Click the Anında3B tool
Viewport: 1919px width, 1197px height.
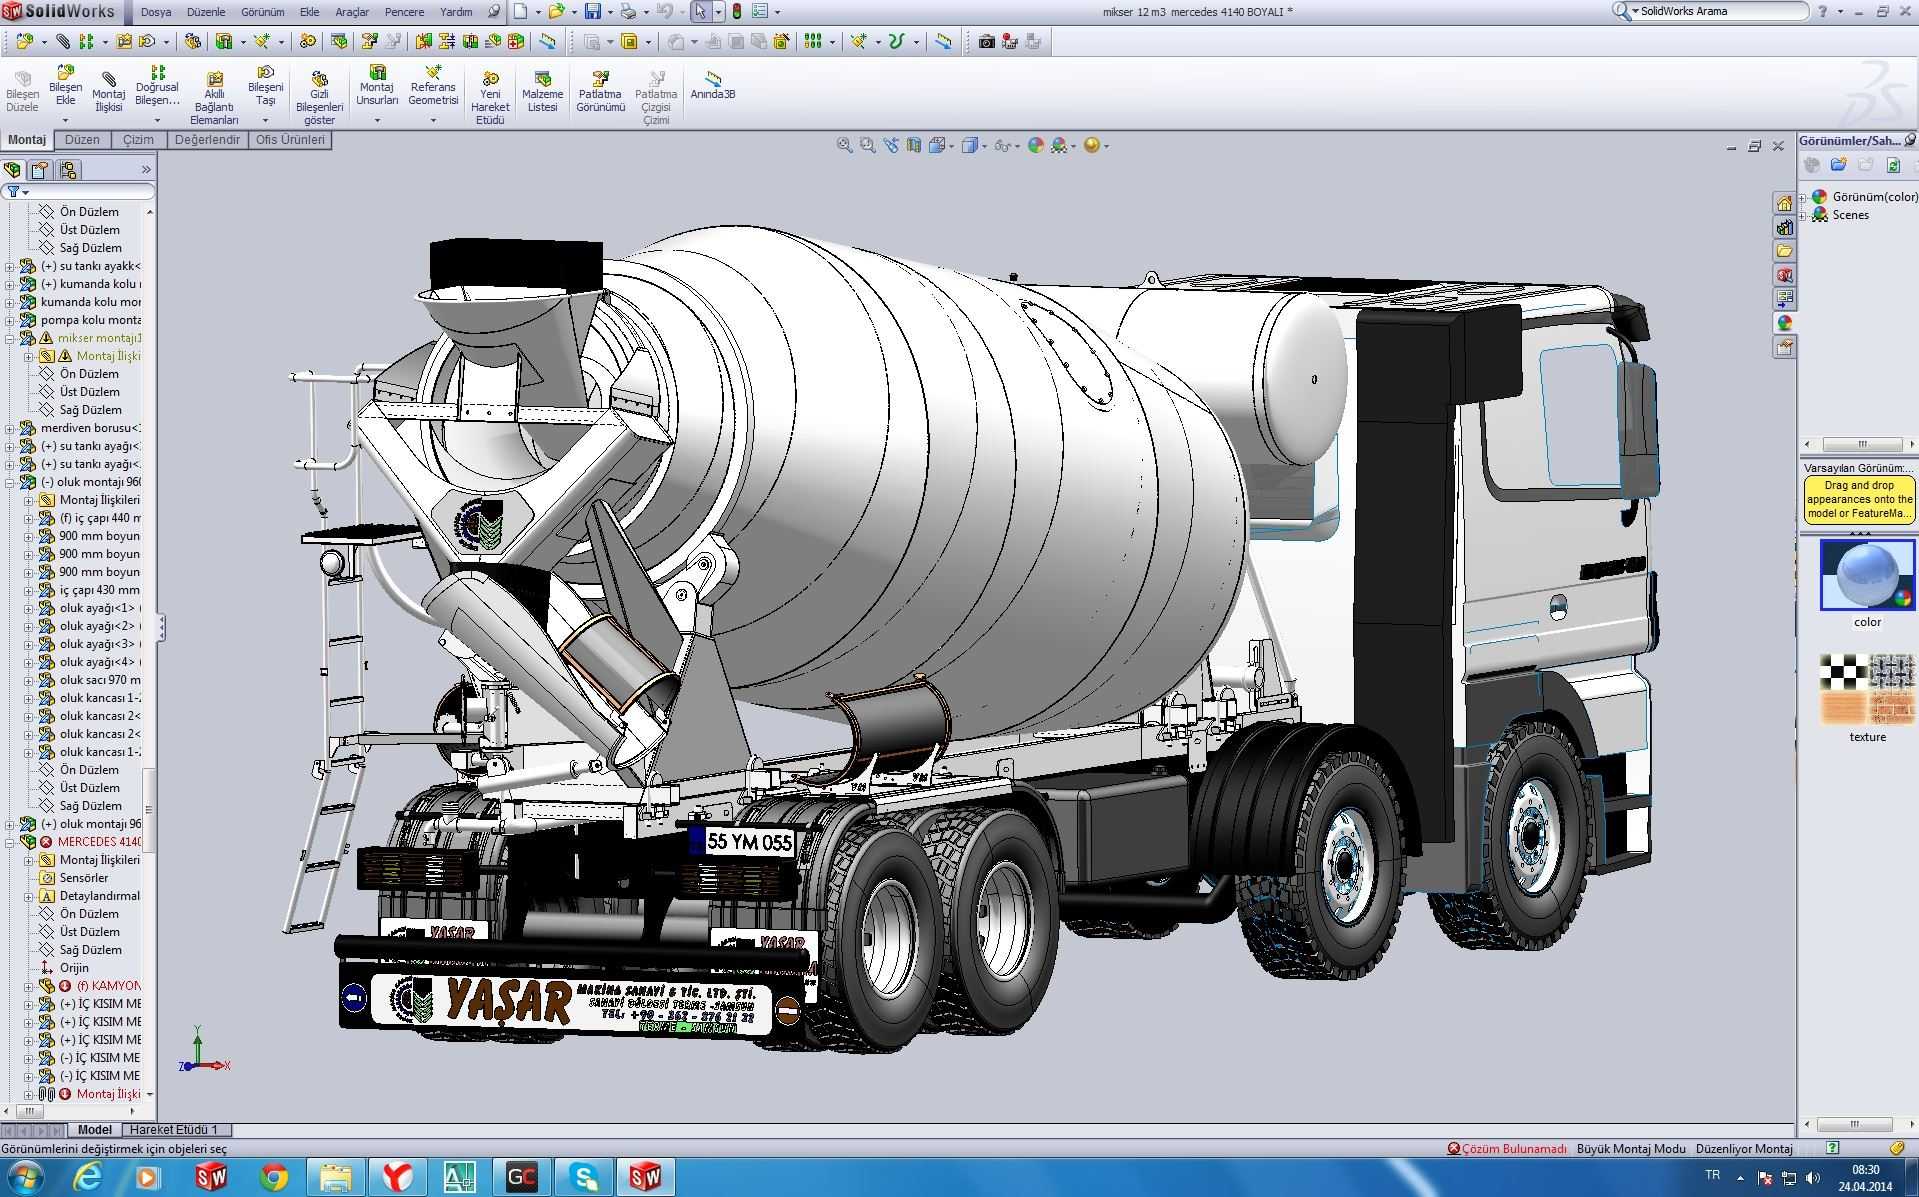713,86
